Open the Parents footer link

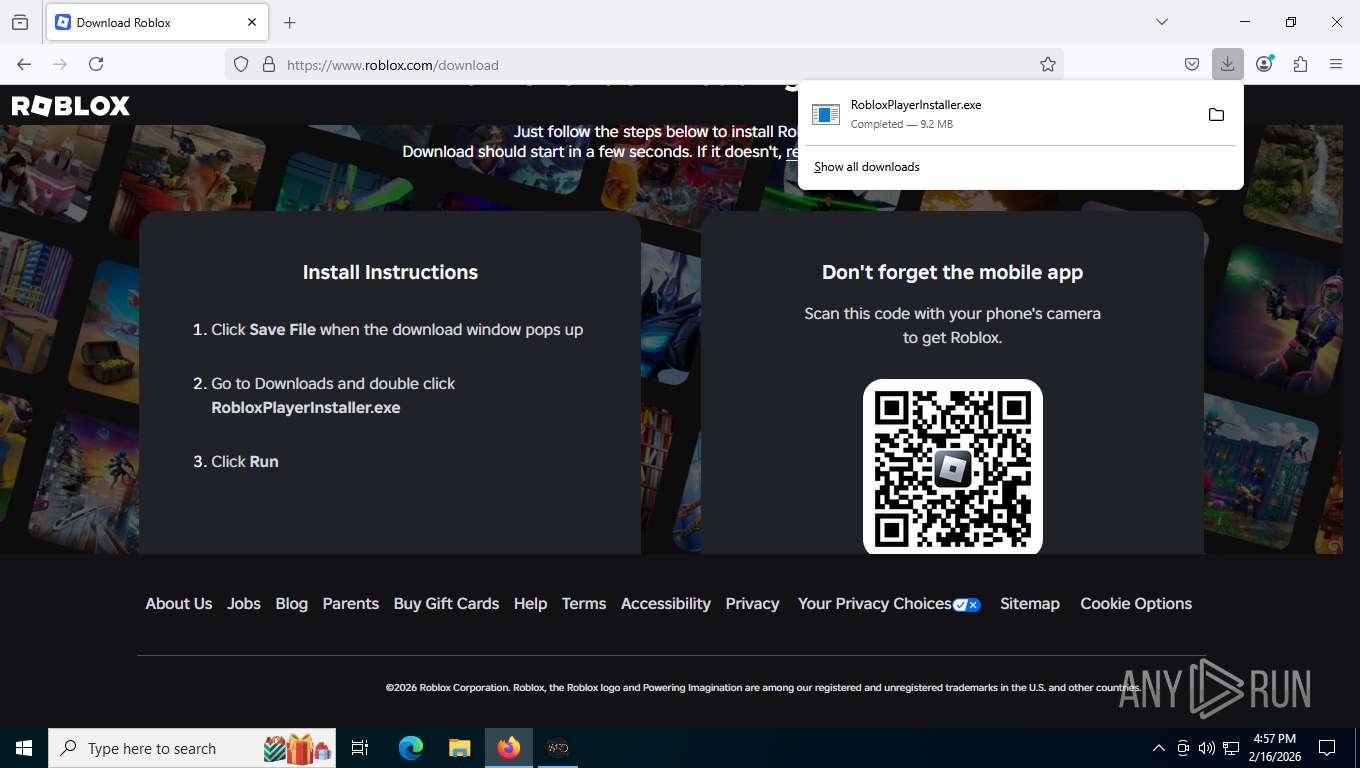coord(351,604)
